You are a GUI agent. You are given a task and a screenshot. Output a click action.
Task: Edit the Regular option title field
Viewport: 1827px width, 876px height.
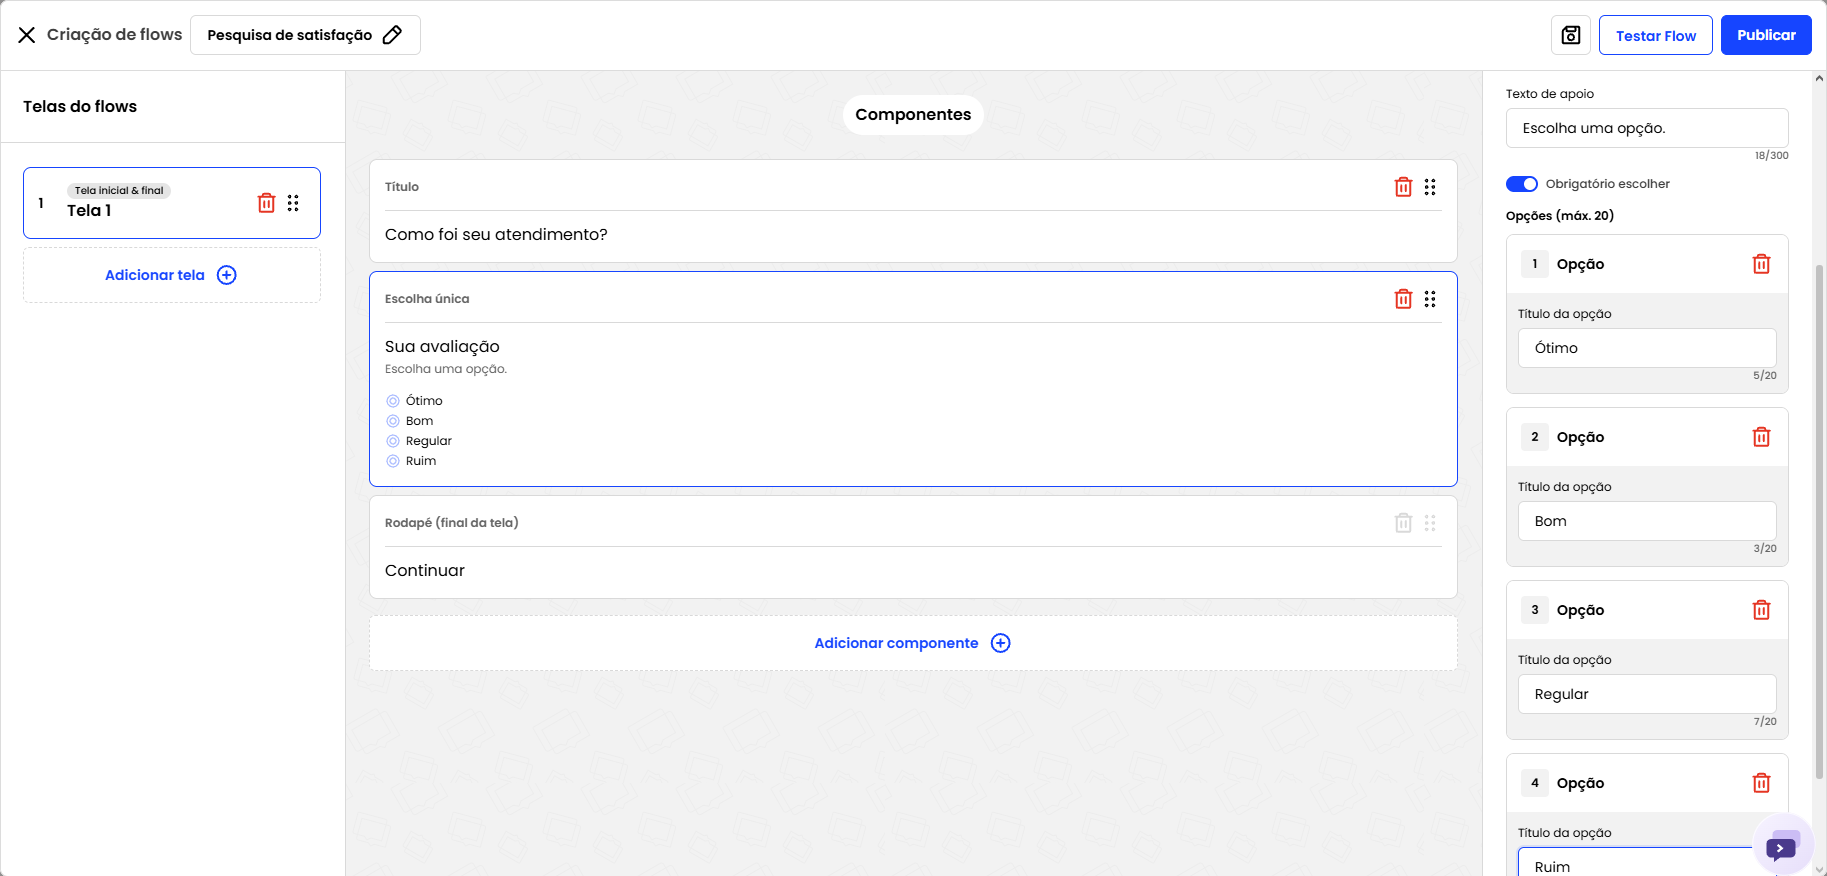[1647, 694]
